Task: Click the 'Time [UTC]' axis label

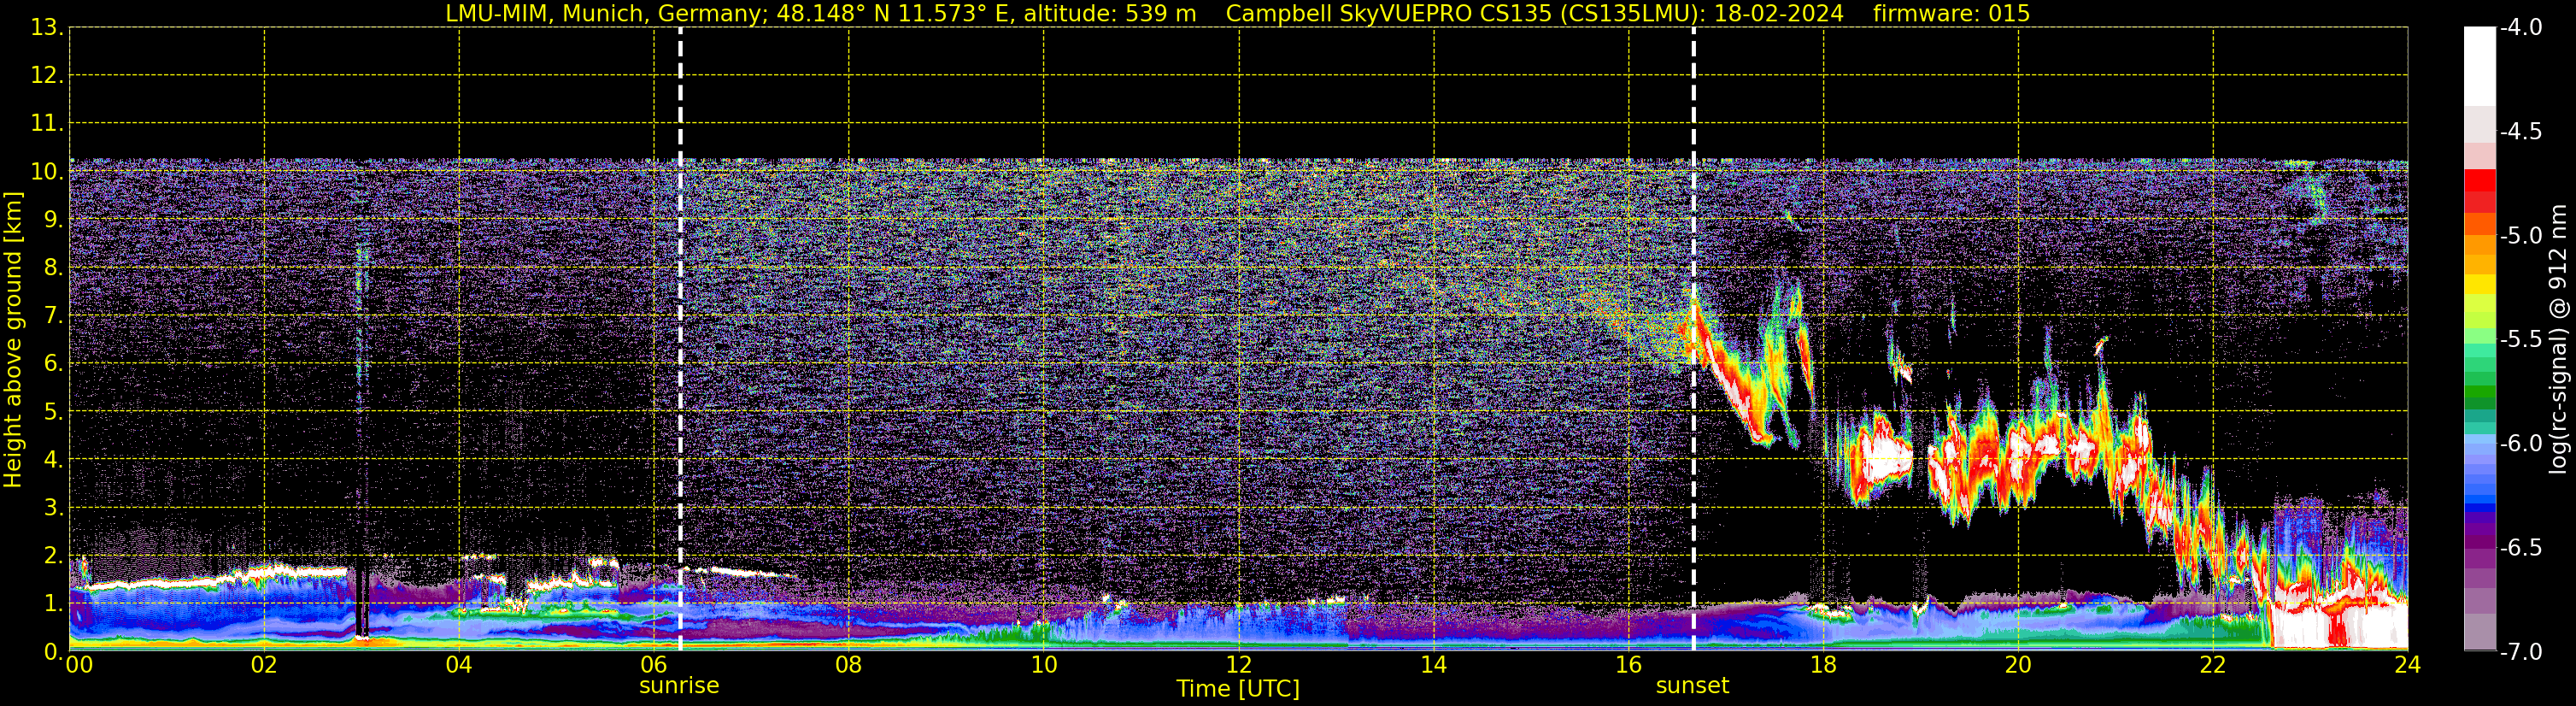Action: pyautogui.click(x=1238, y=689)
